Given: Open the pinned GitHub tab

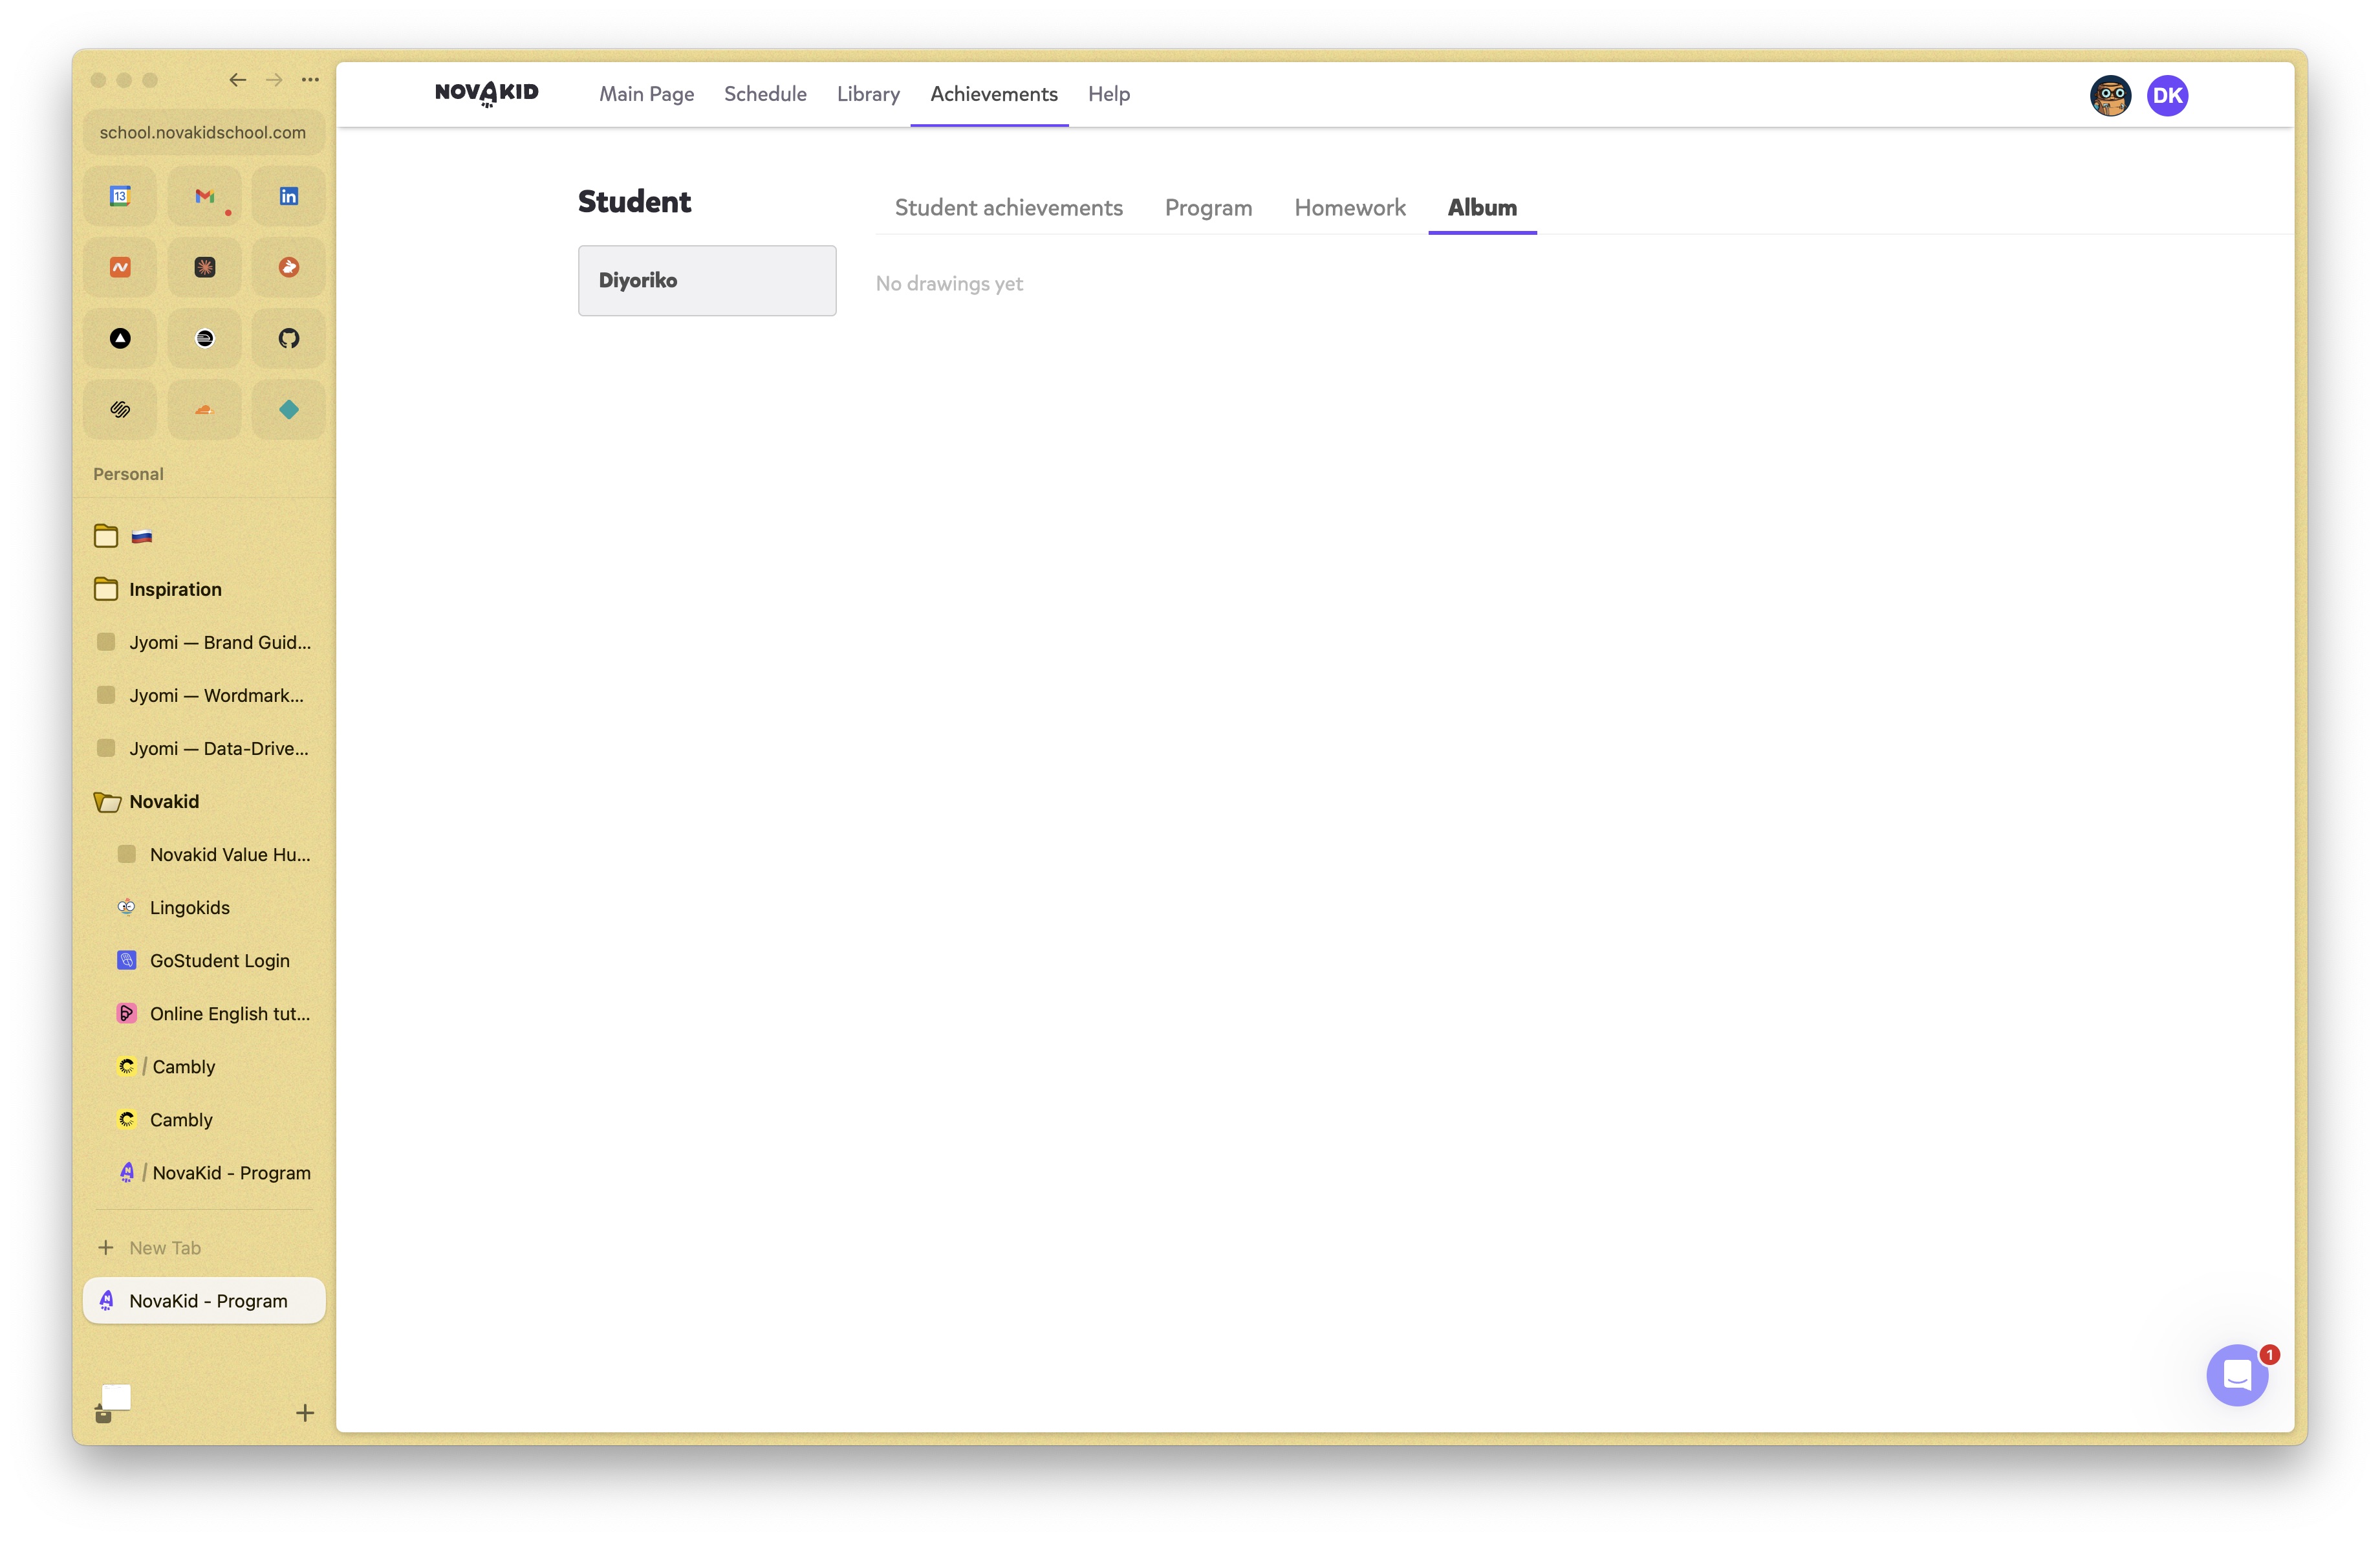Looking at the screenshot, I should tap(288, 338).
